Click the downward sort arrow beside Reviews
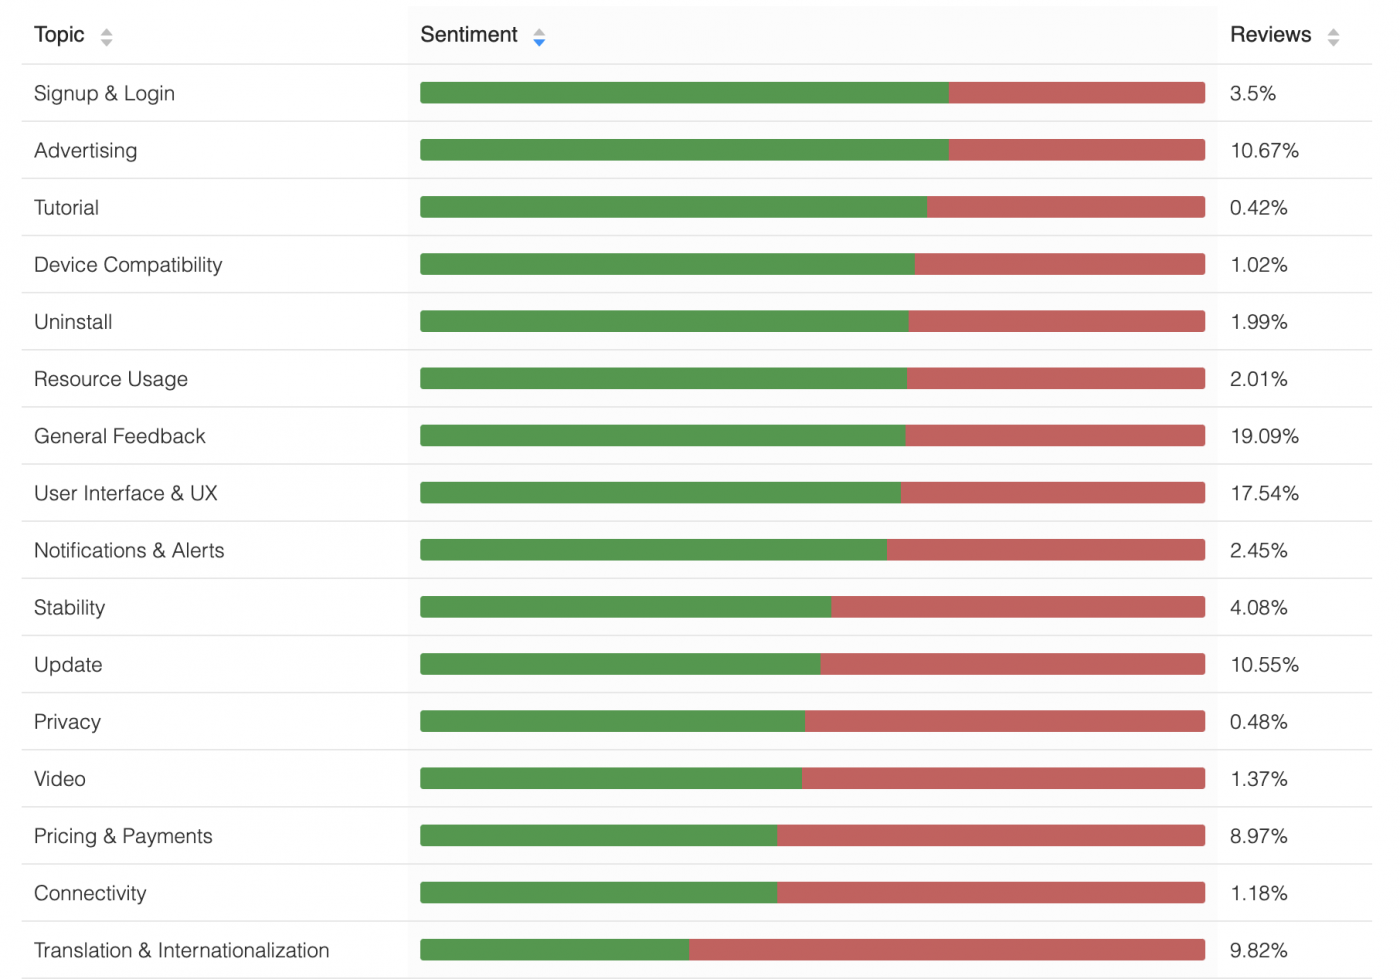The image size is (1400, 979). pos(1333,41)
